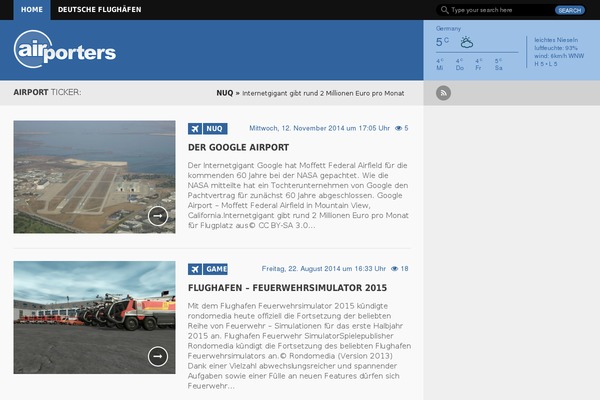Click the eye views icon showing 18

point(395,269)
